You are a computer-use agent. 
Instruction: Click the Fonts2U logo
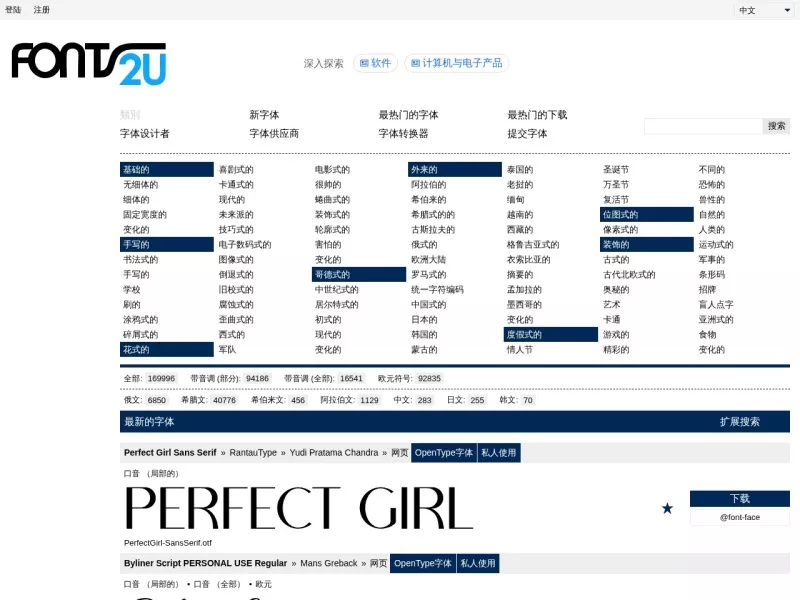[89, 63]
